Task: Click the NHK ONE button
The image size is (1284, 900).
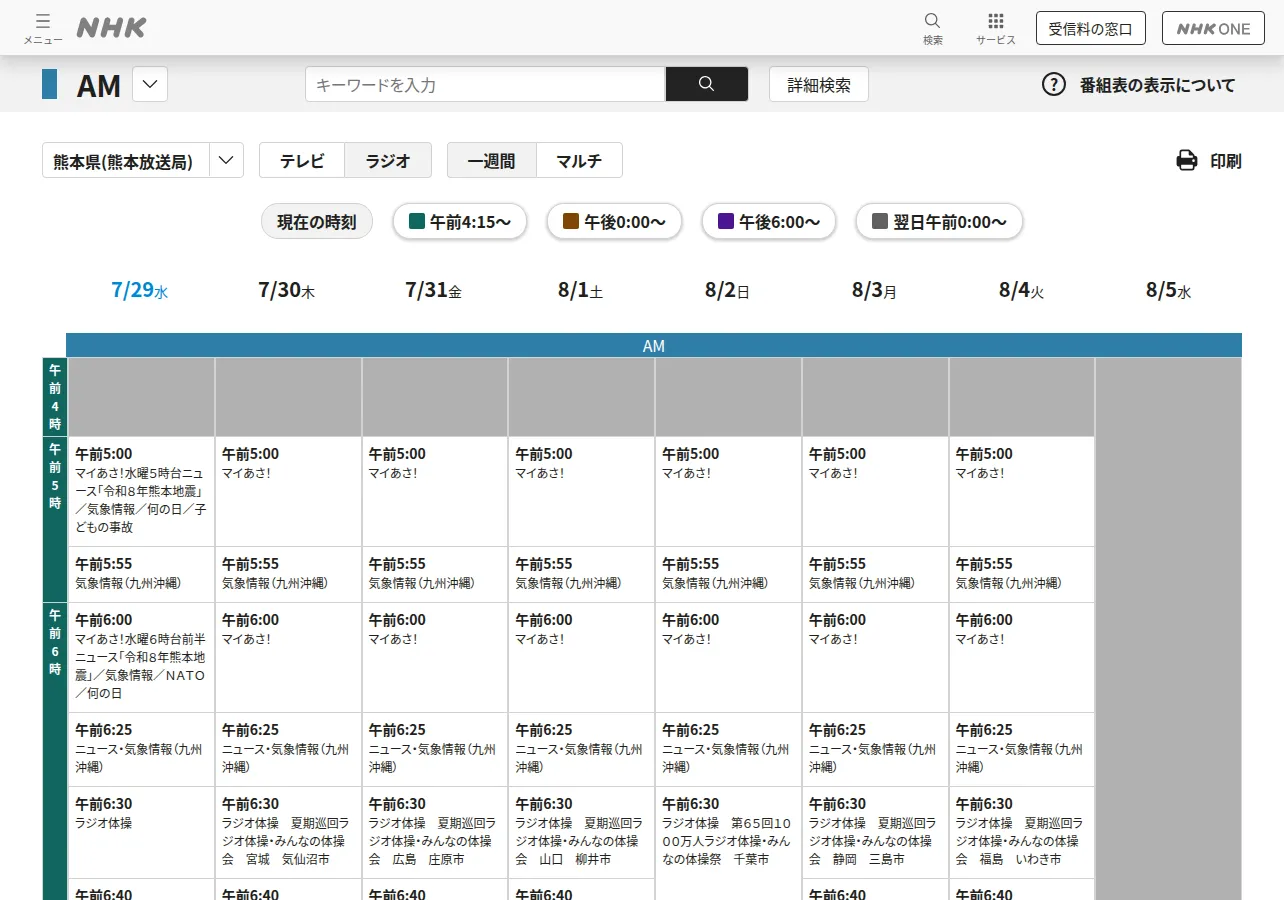Action: [x=1213, y=28]
